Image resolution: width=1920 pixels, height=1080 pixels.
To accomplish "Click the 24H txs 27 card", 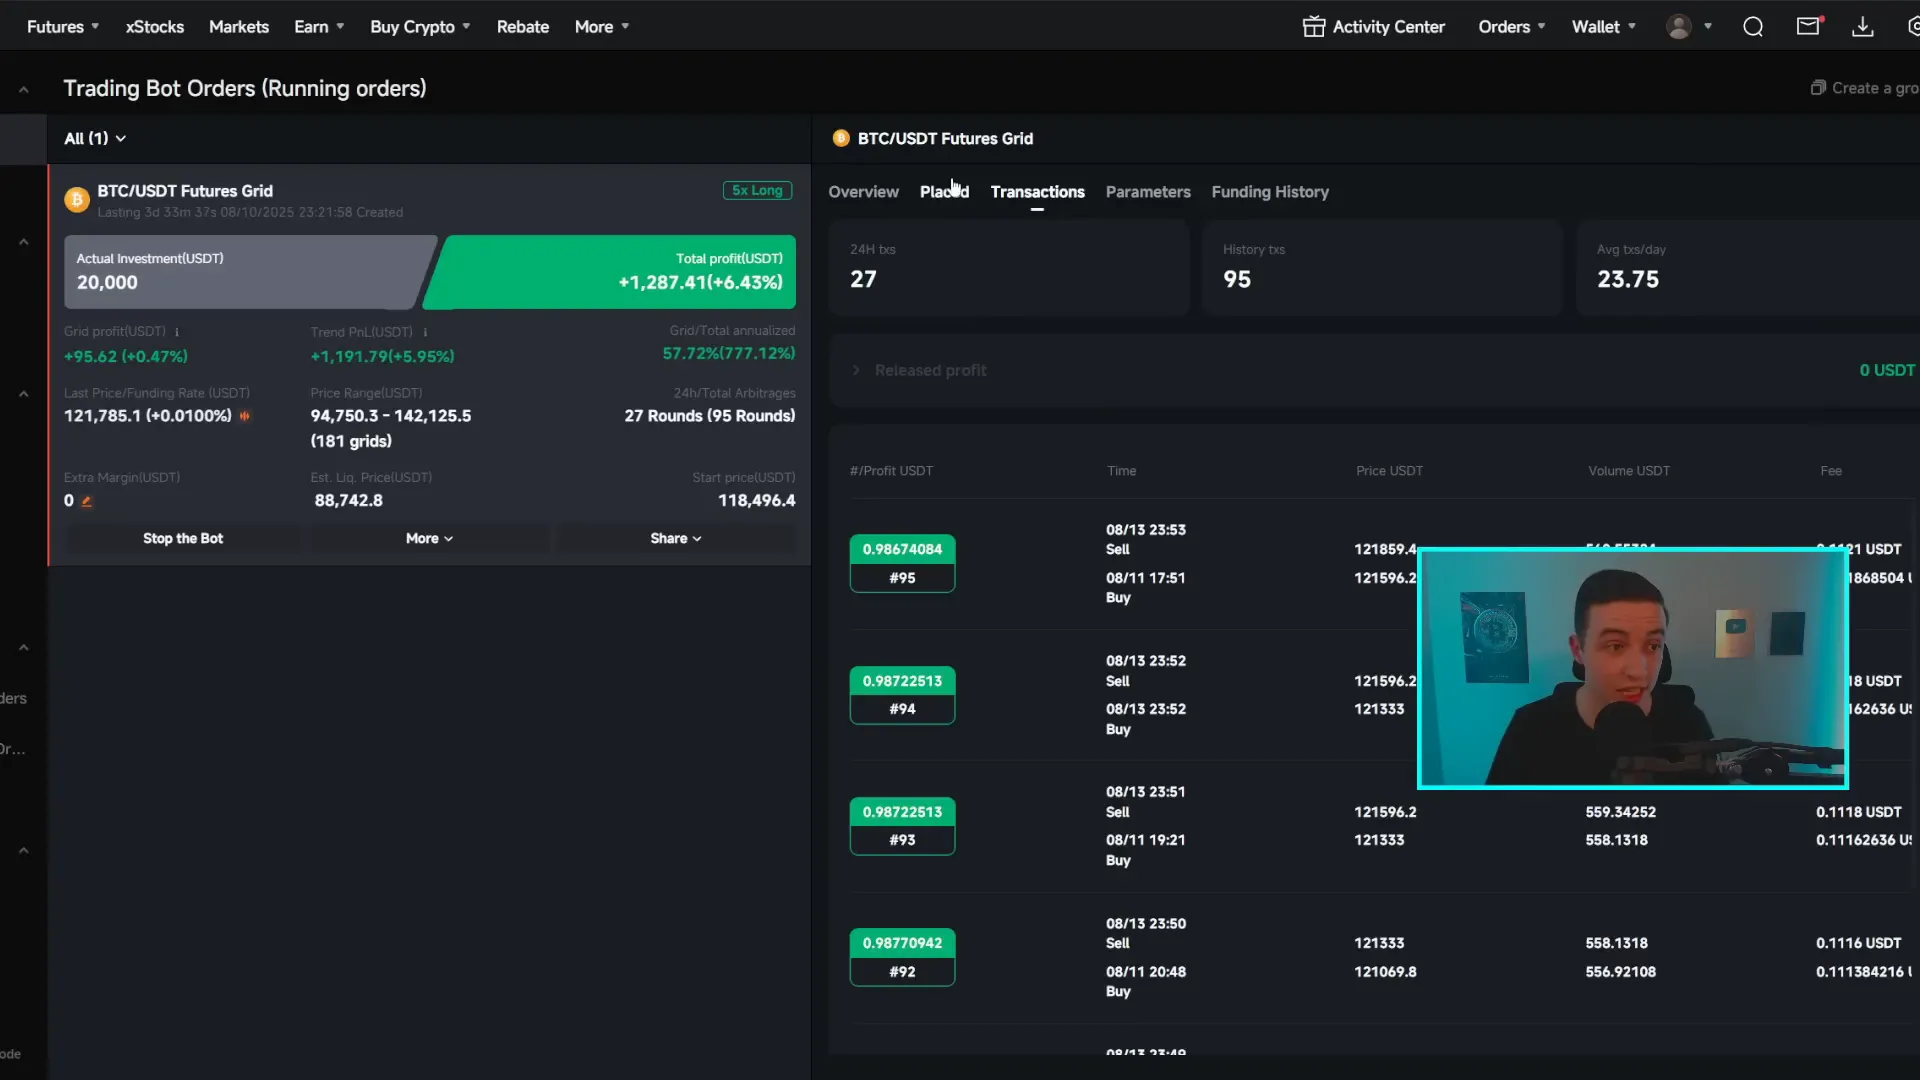I will 1008,268.
